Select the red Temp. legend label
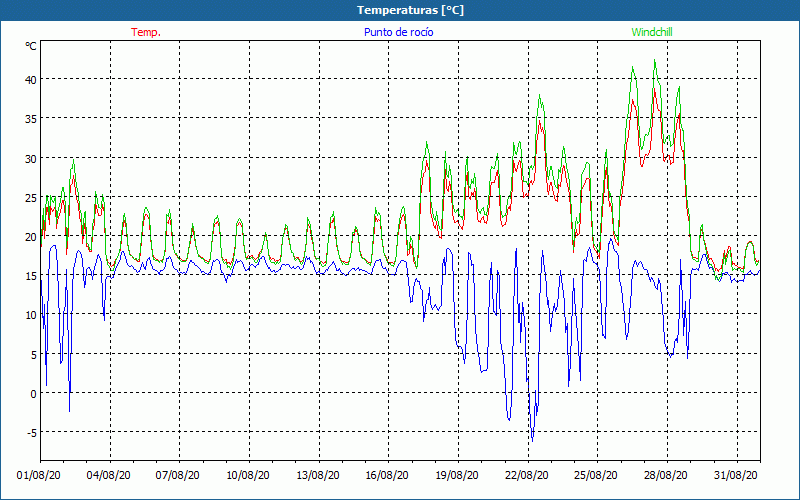800x500 pixels. click(x=146, y=32)
